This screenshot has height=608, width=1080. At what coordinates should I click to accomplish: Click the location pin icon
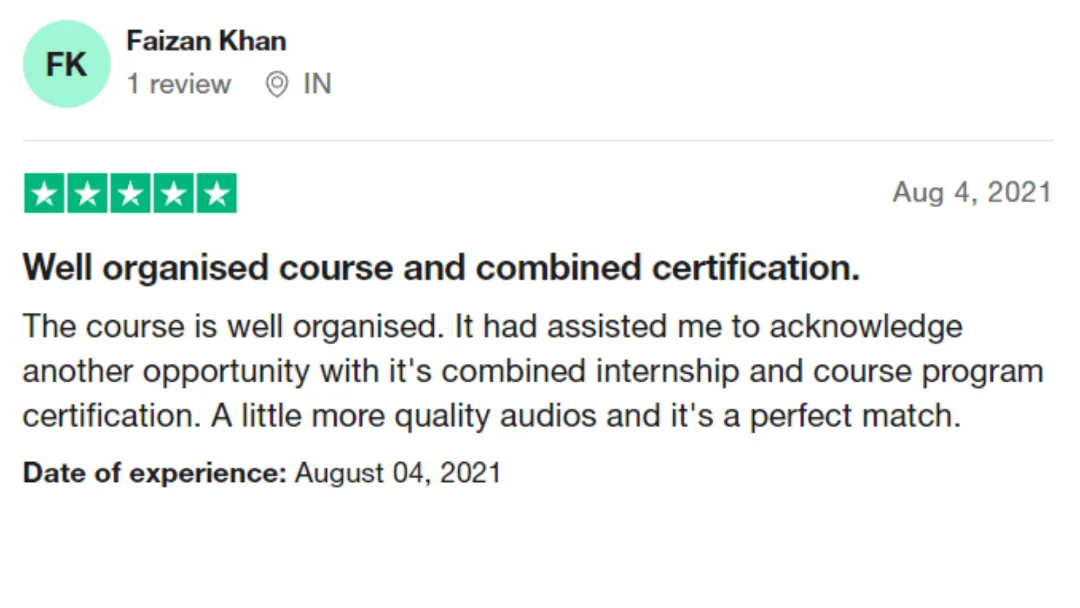tap(277, 85)
